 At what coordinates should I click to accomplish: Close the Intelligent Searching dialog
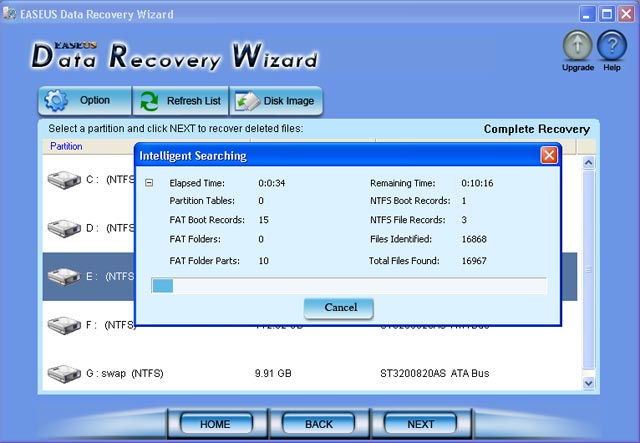pos(549,156)
